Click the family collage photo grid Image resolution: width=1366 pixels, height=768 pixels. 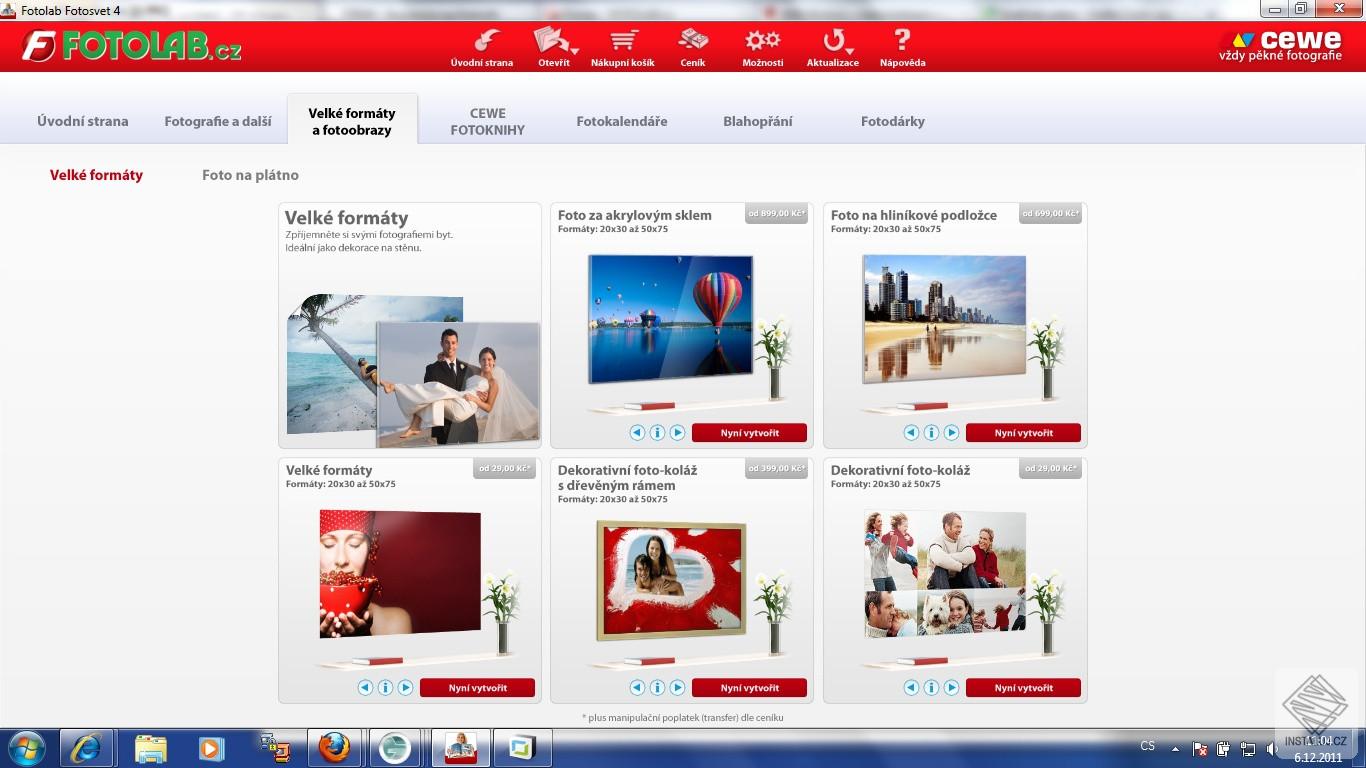click(945, 573)
